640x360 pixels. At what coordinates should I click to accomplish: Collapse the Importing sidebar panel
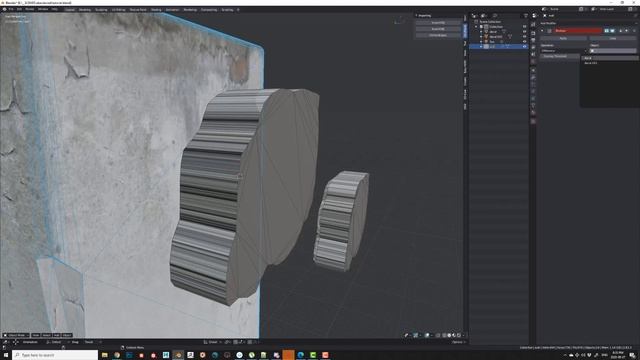417,16
